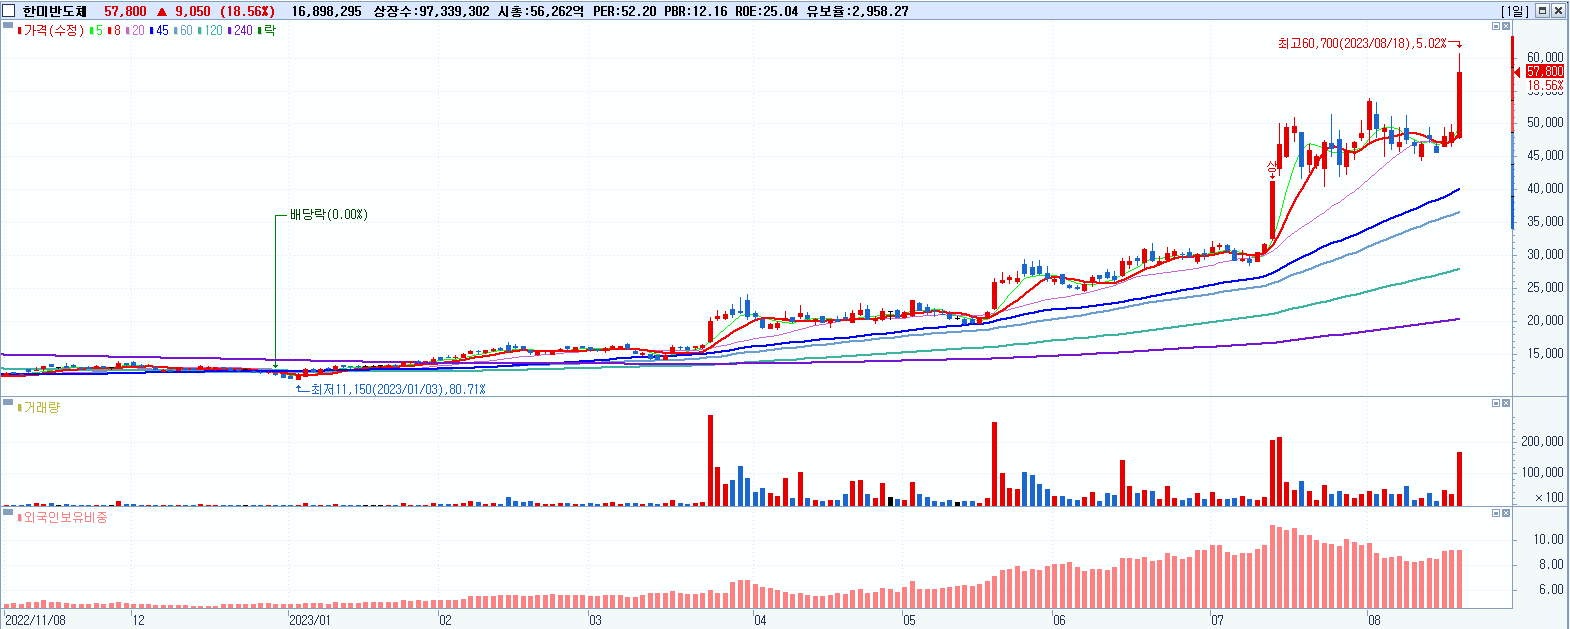Viewport: 1570px width, 629px height.
Task: Click the tall red candle at chart's latest day
Action: coord(1460,104)
